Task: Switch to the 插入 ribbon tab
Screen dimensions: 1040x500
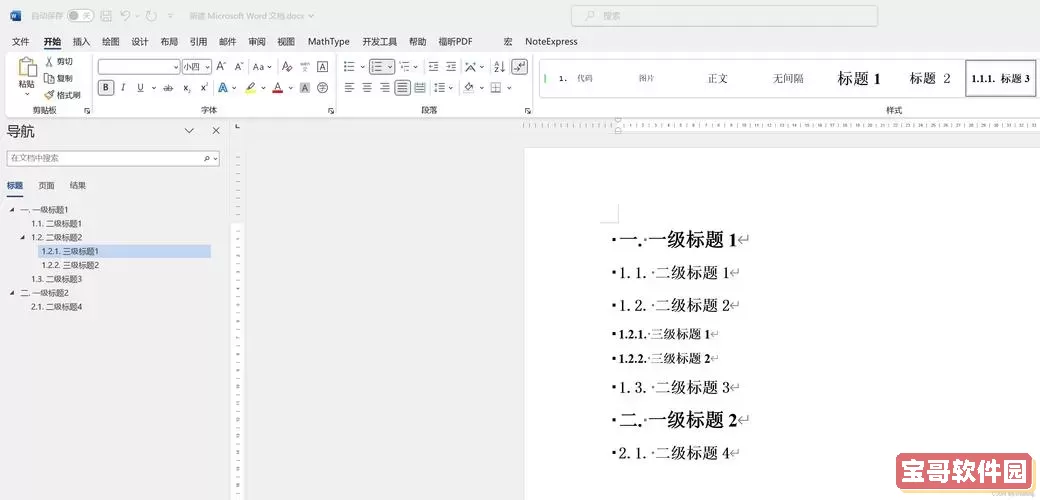Action: [81, 42]
